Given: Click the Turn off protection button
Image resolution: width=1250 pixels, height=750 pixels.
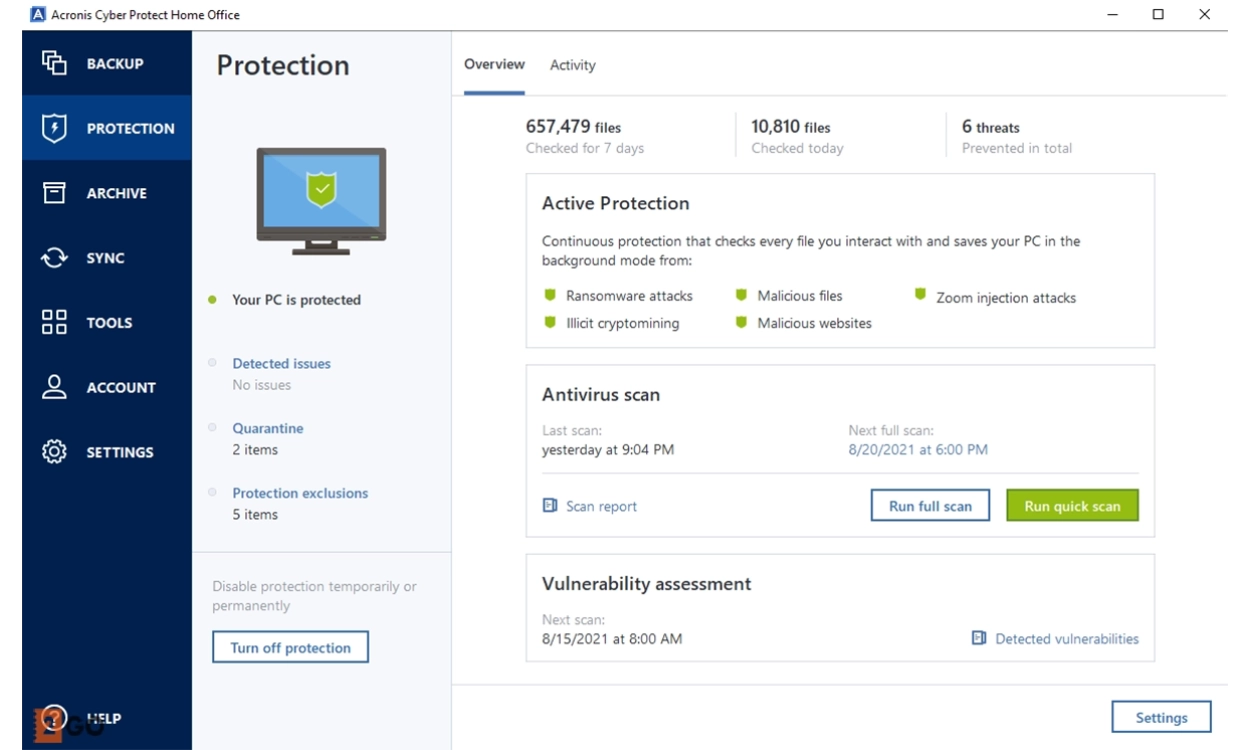Looking at the screenshot, I should pyautogui.click(x=290, y=648).
